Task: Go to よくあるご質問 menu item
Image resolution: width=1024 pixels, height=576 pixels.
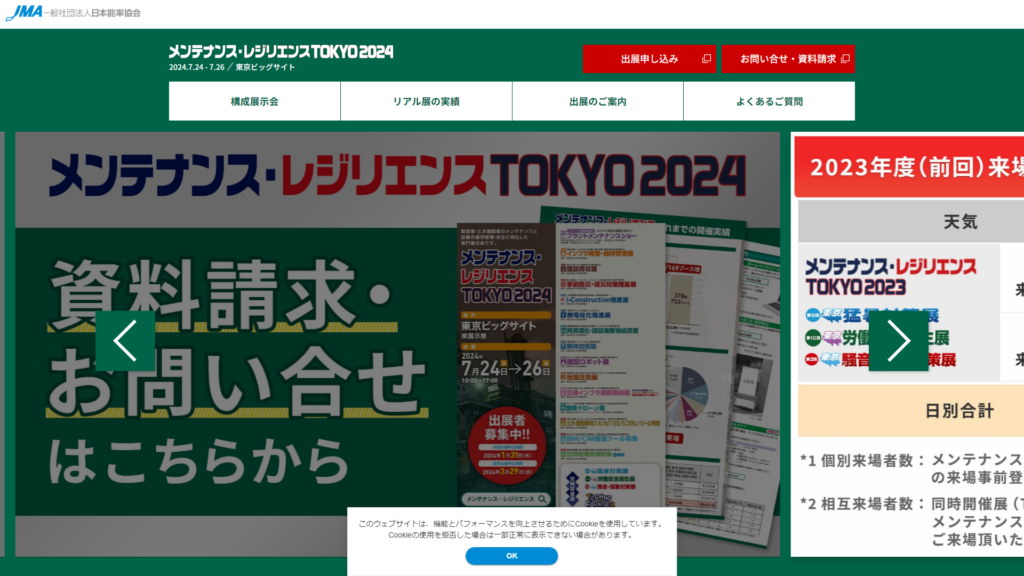Action: 769,101
